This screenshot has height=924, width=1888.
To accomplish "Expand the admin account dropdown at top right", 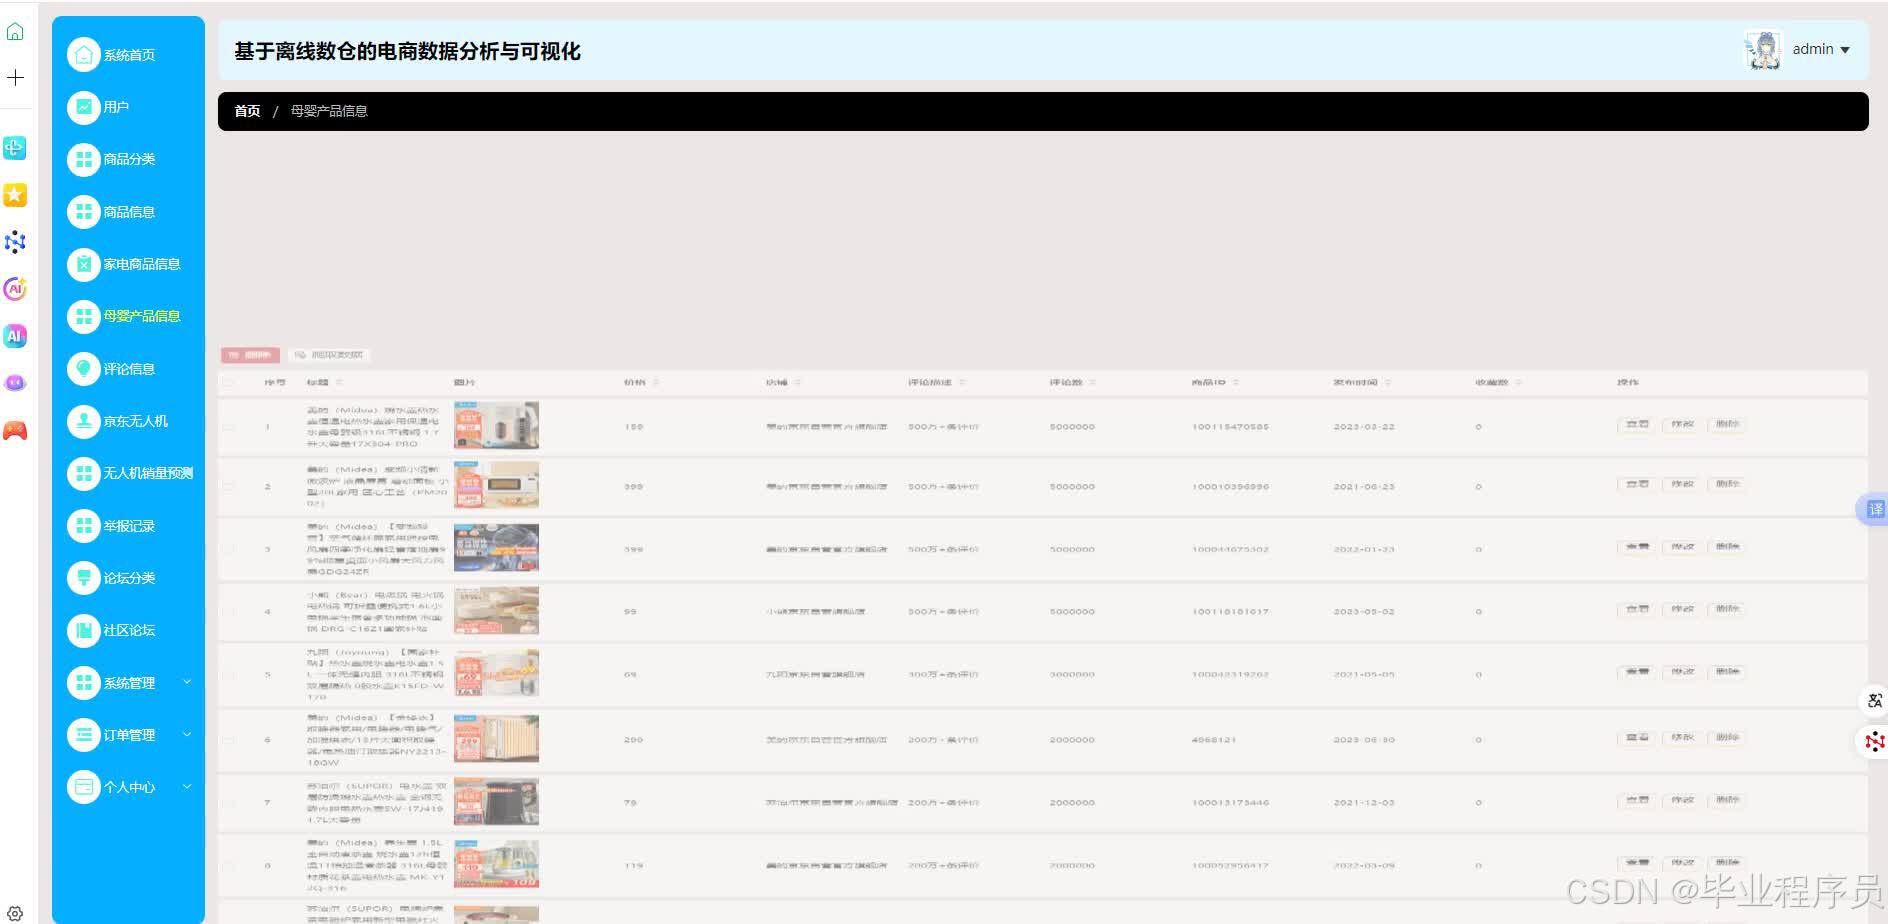I will [1821, 49].
